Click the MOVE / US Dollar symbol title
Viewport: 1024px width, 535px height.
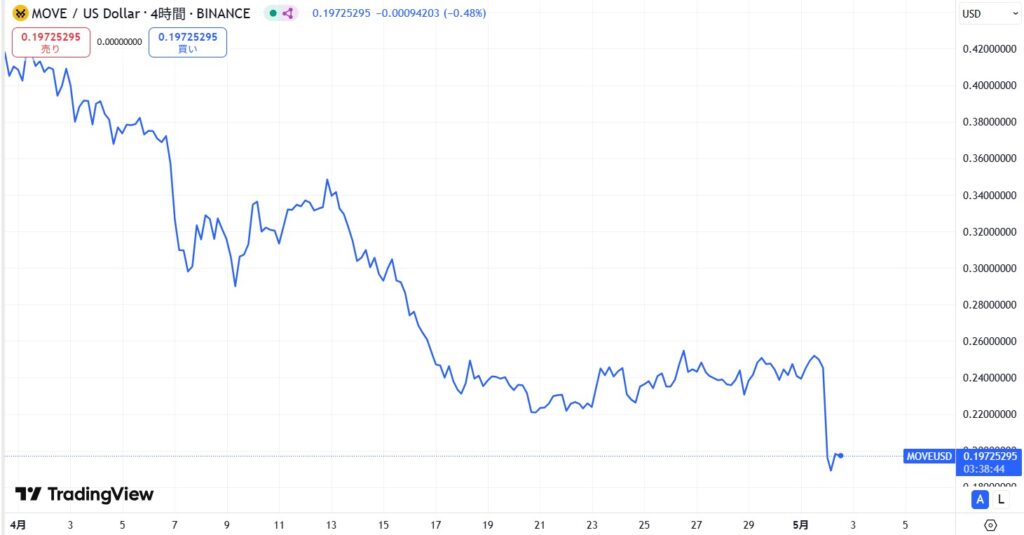click(86, 13)
